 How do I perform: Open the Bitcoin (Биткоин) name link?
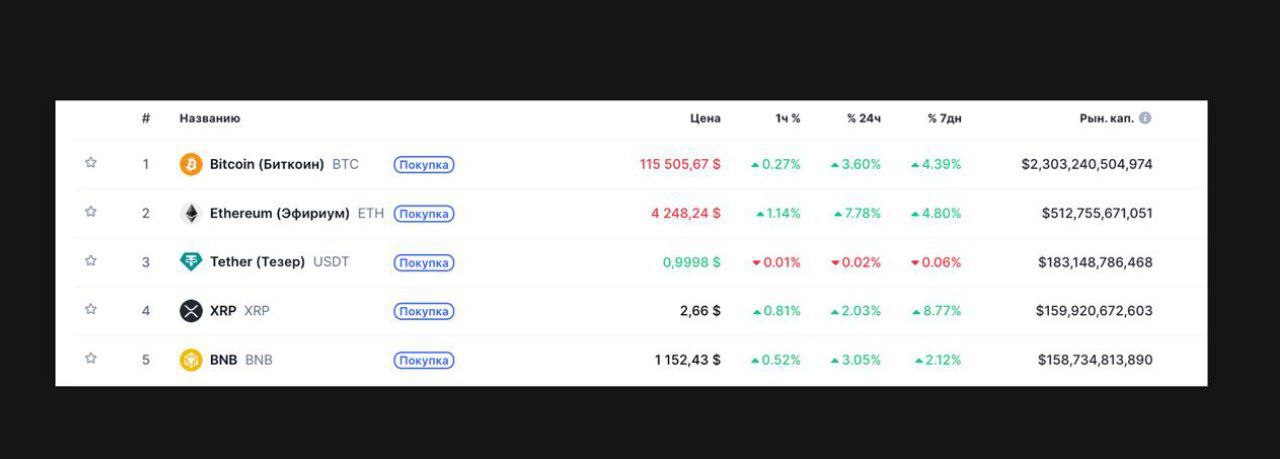pos(267,164)
